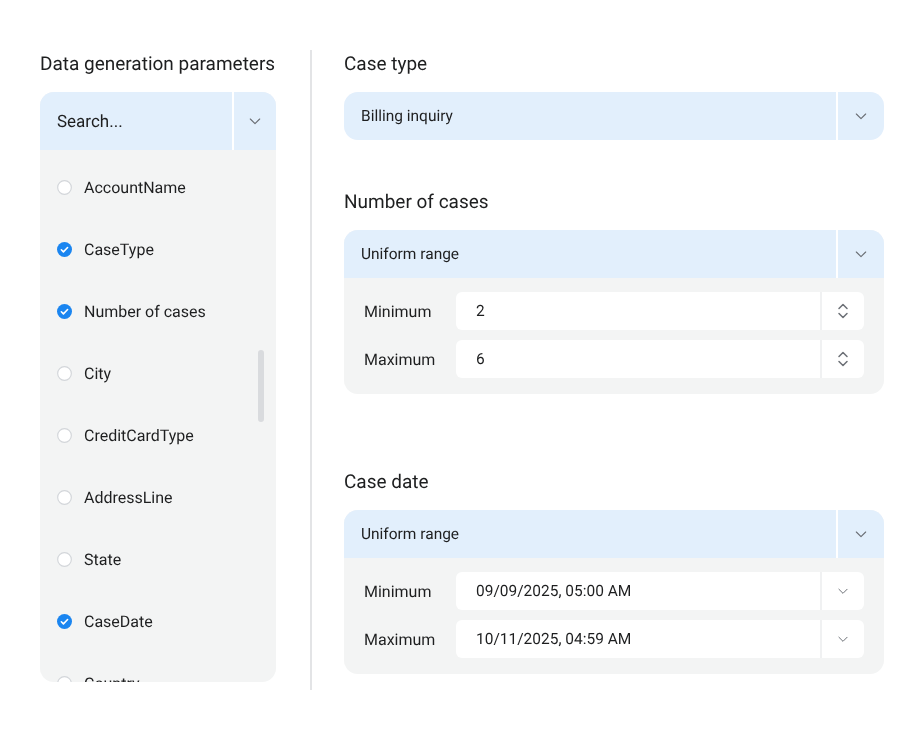Click the AddressLine label in the parameter list
924x750 pixels.
[128, 498]
